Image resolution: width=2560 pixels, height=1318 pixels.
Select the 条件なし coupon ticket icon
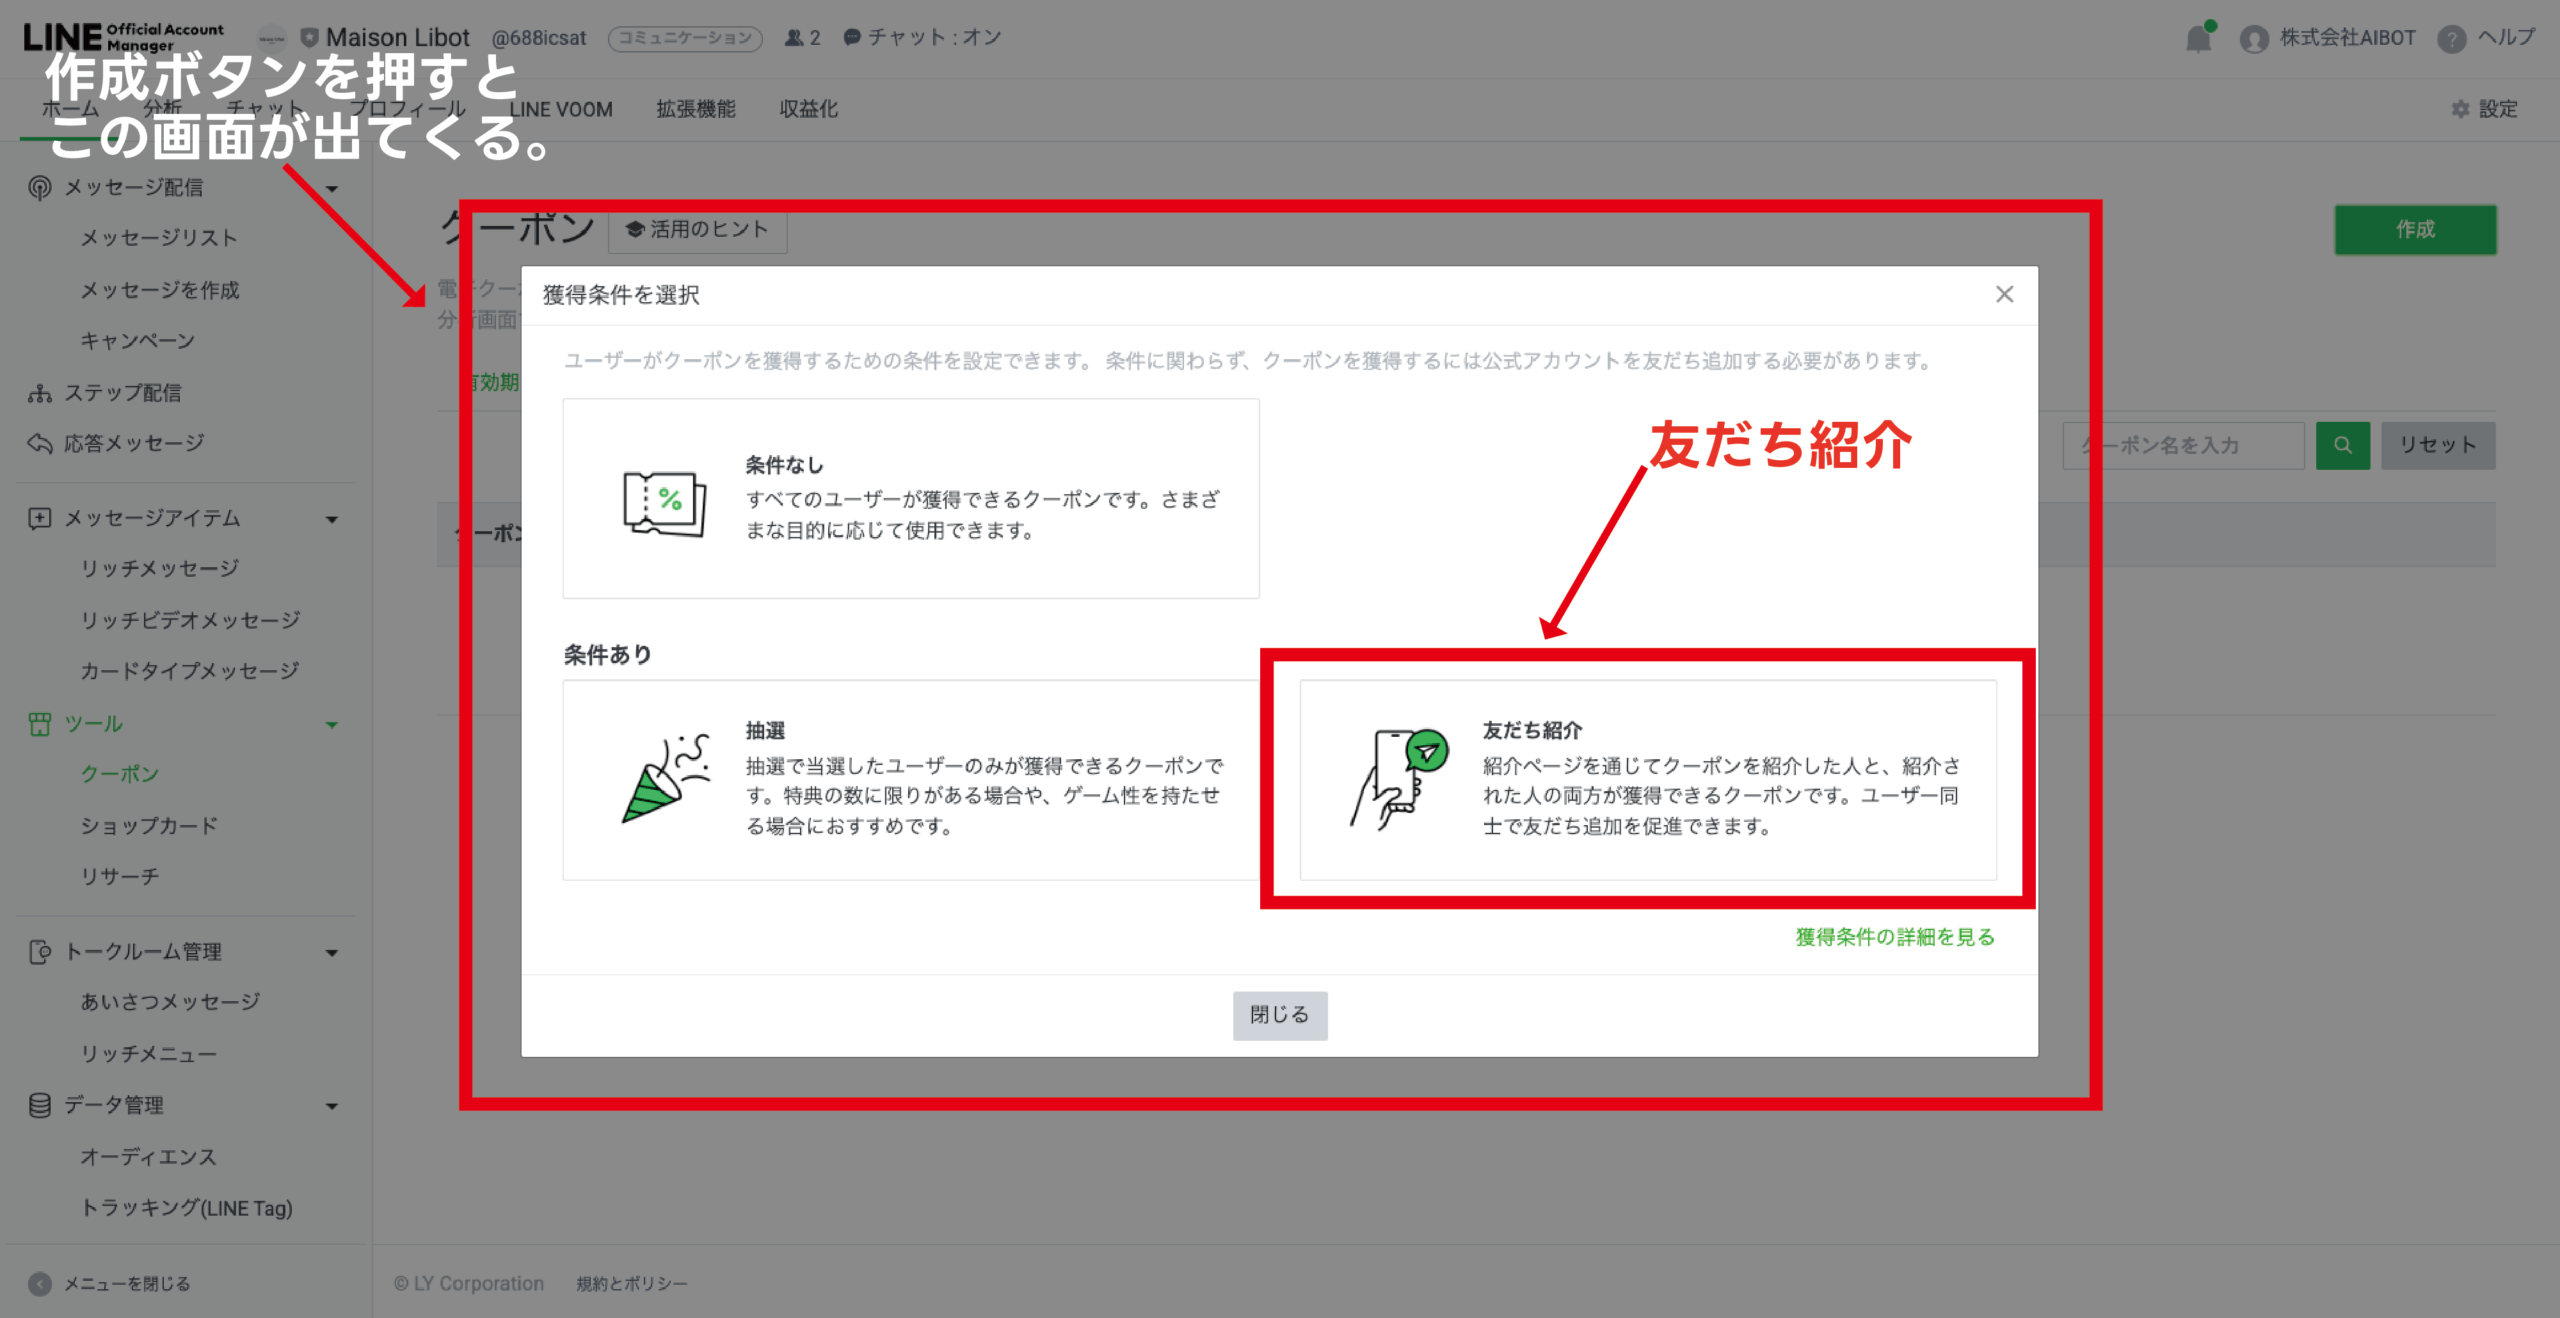pyautogui.click(x=664, y=503)
